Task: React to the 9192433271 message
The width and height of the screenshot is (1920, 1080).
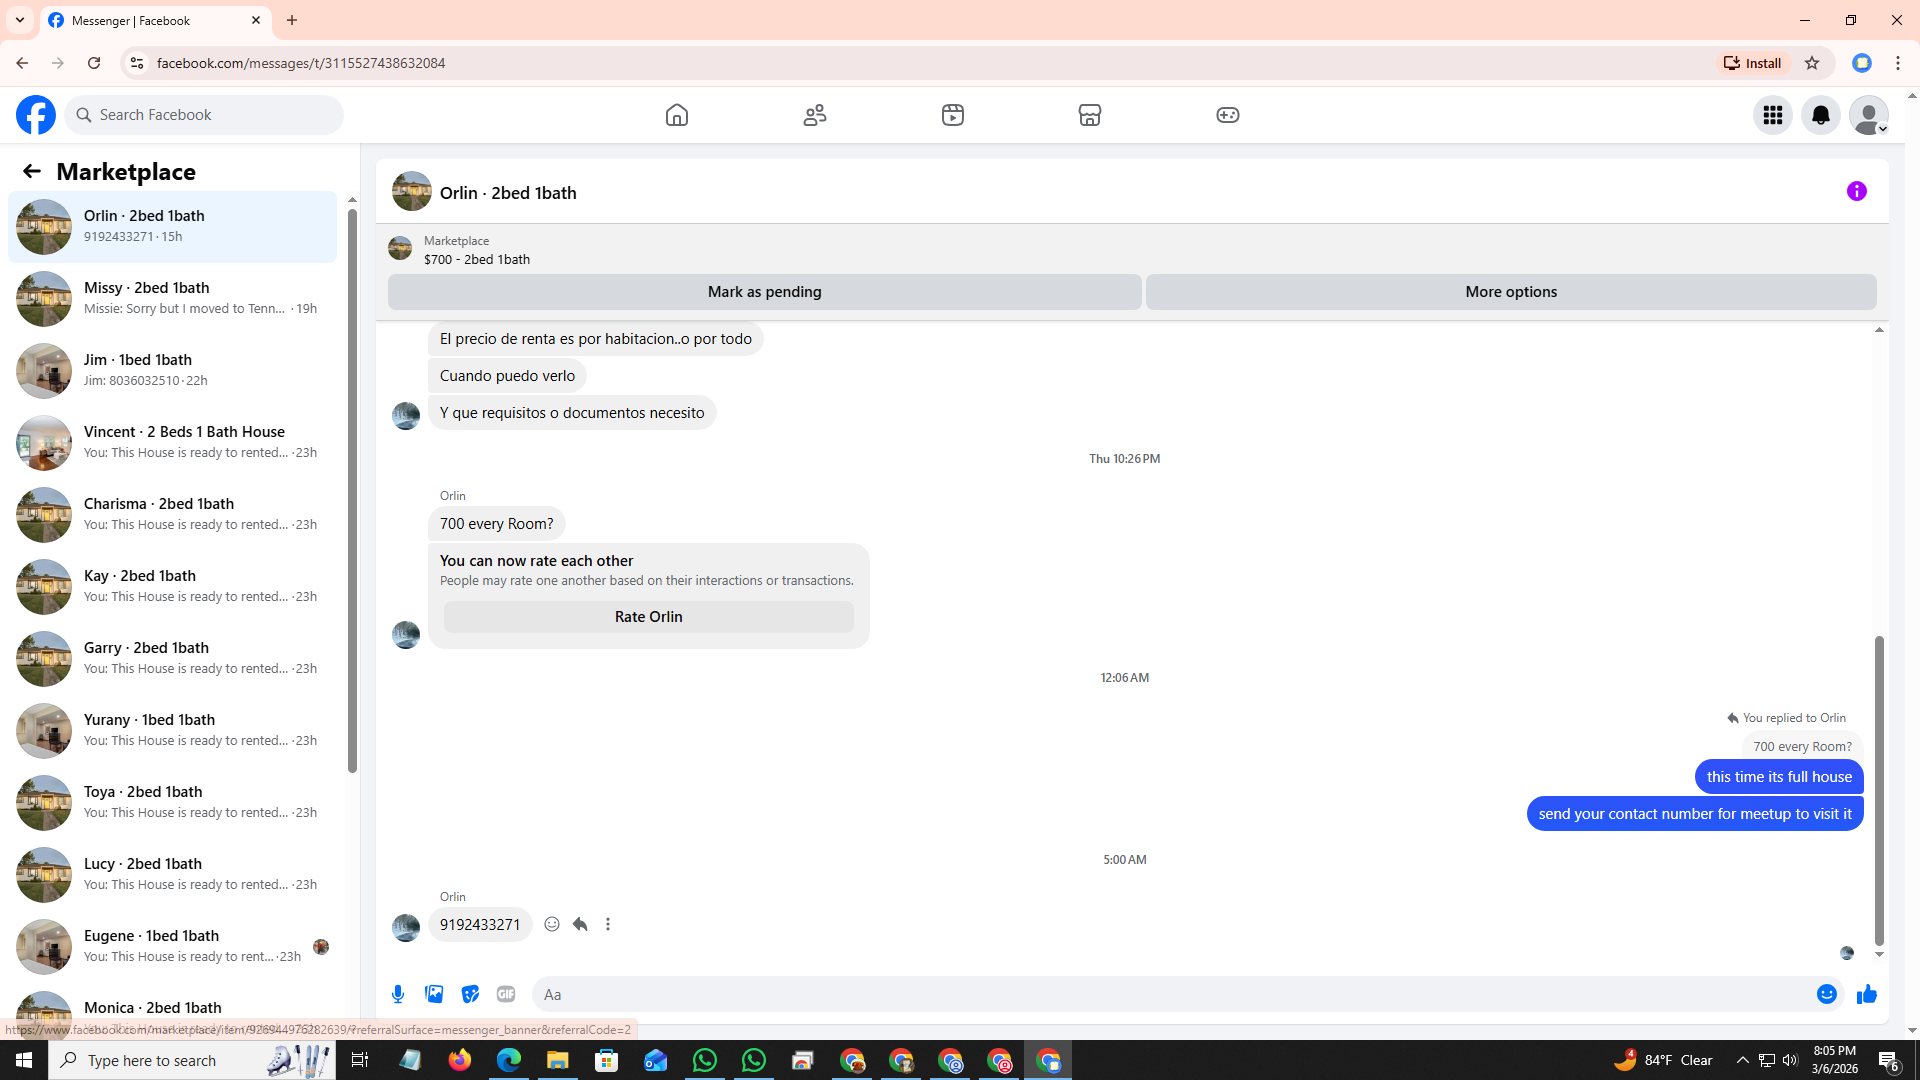Action: [x=552, y=924]
